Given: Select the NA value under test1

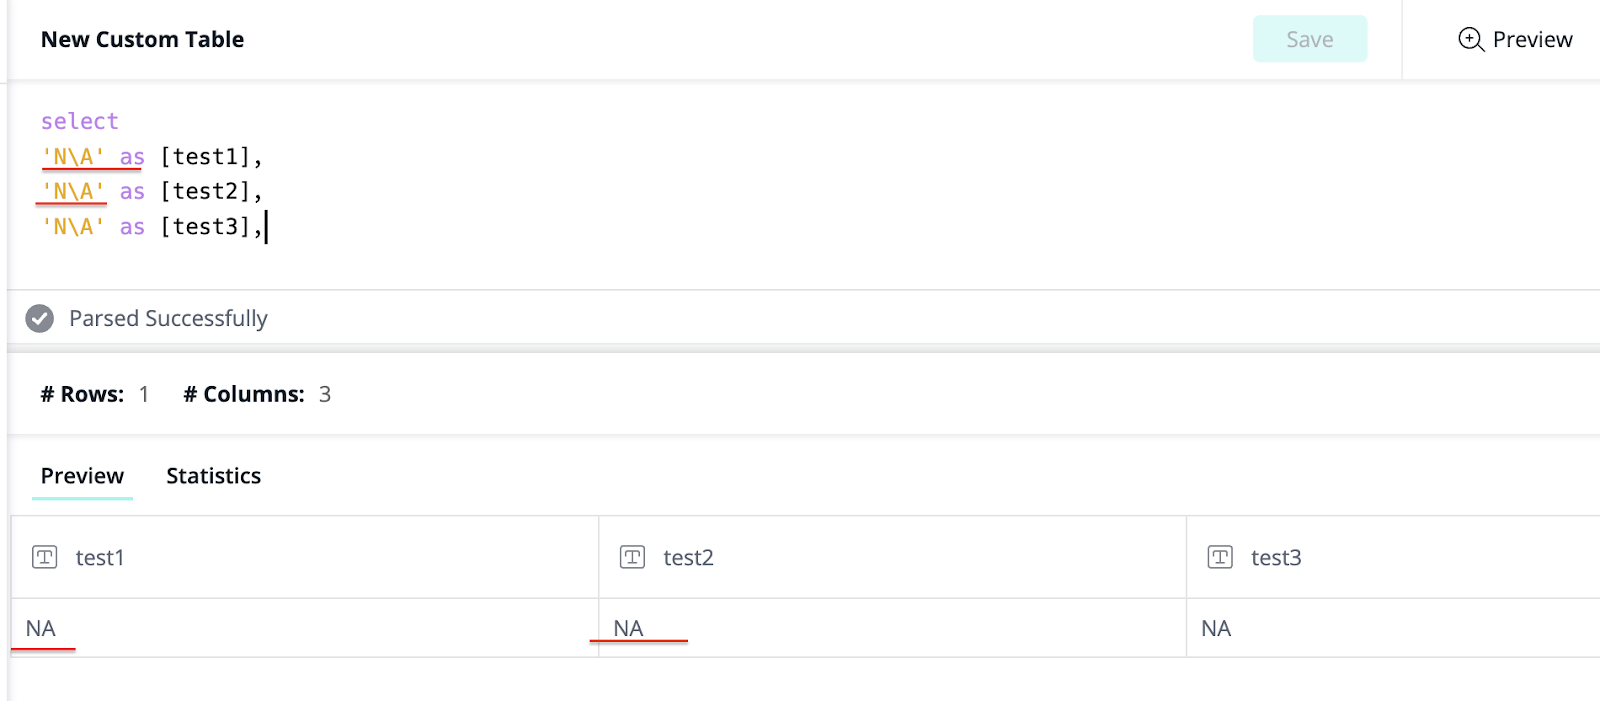Looking at the screenshot, I should tap(41, 628).
